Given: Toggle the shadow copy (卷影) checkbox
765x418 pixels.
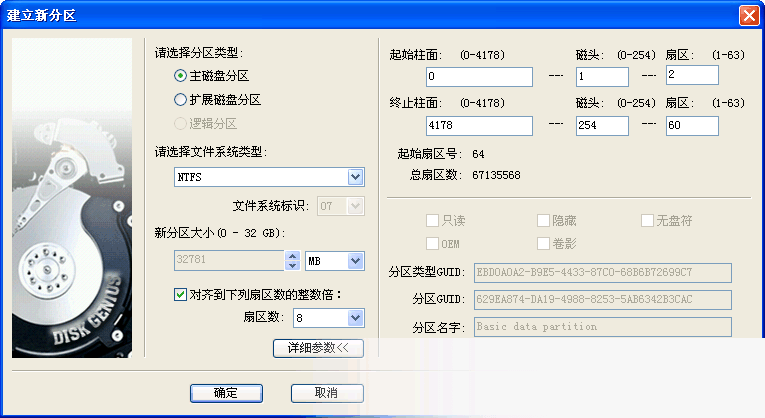Looking at the screenshot, I should pos(543,243).
